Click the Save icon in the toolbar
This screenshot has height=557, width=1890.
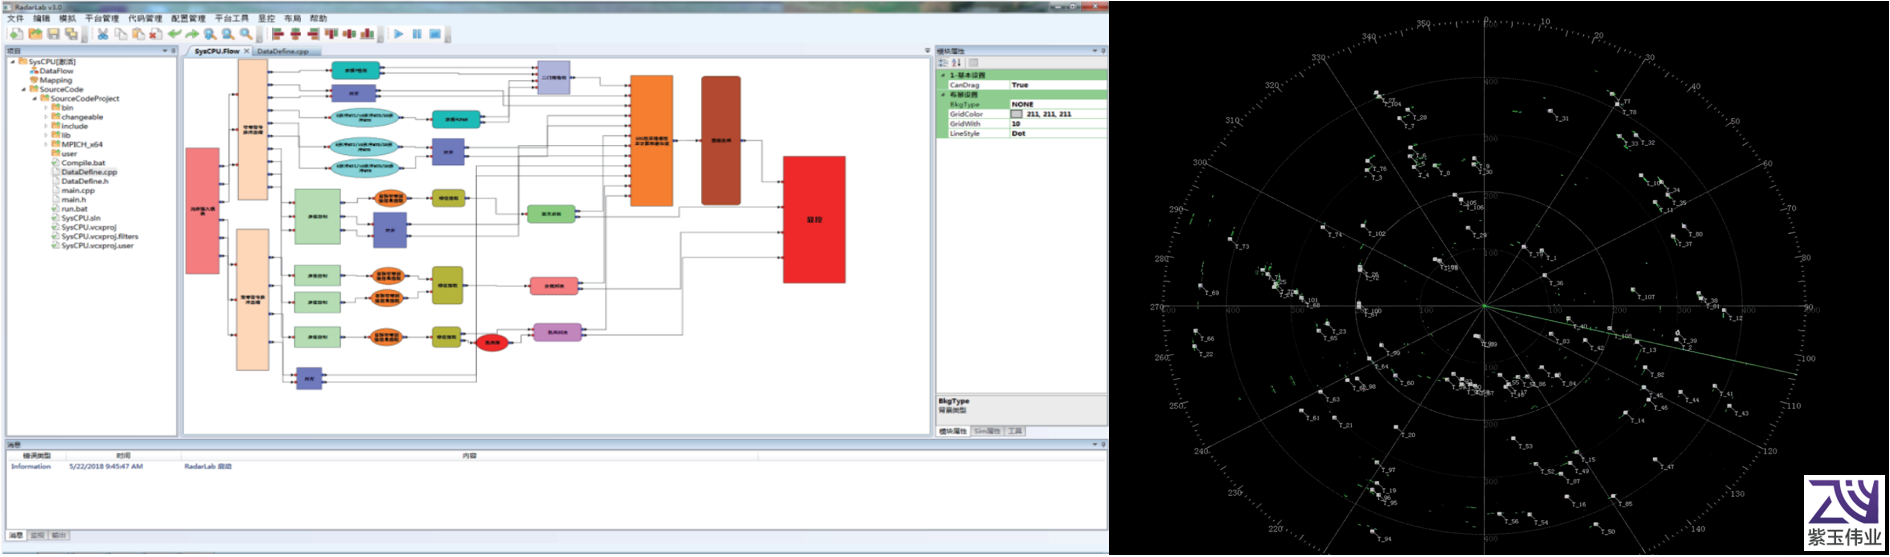pos(53,34)
